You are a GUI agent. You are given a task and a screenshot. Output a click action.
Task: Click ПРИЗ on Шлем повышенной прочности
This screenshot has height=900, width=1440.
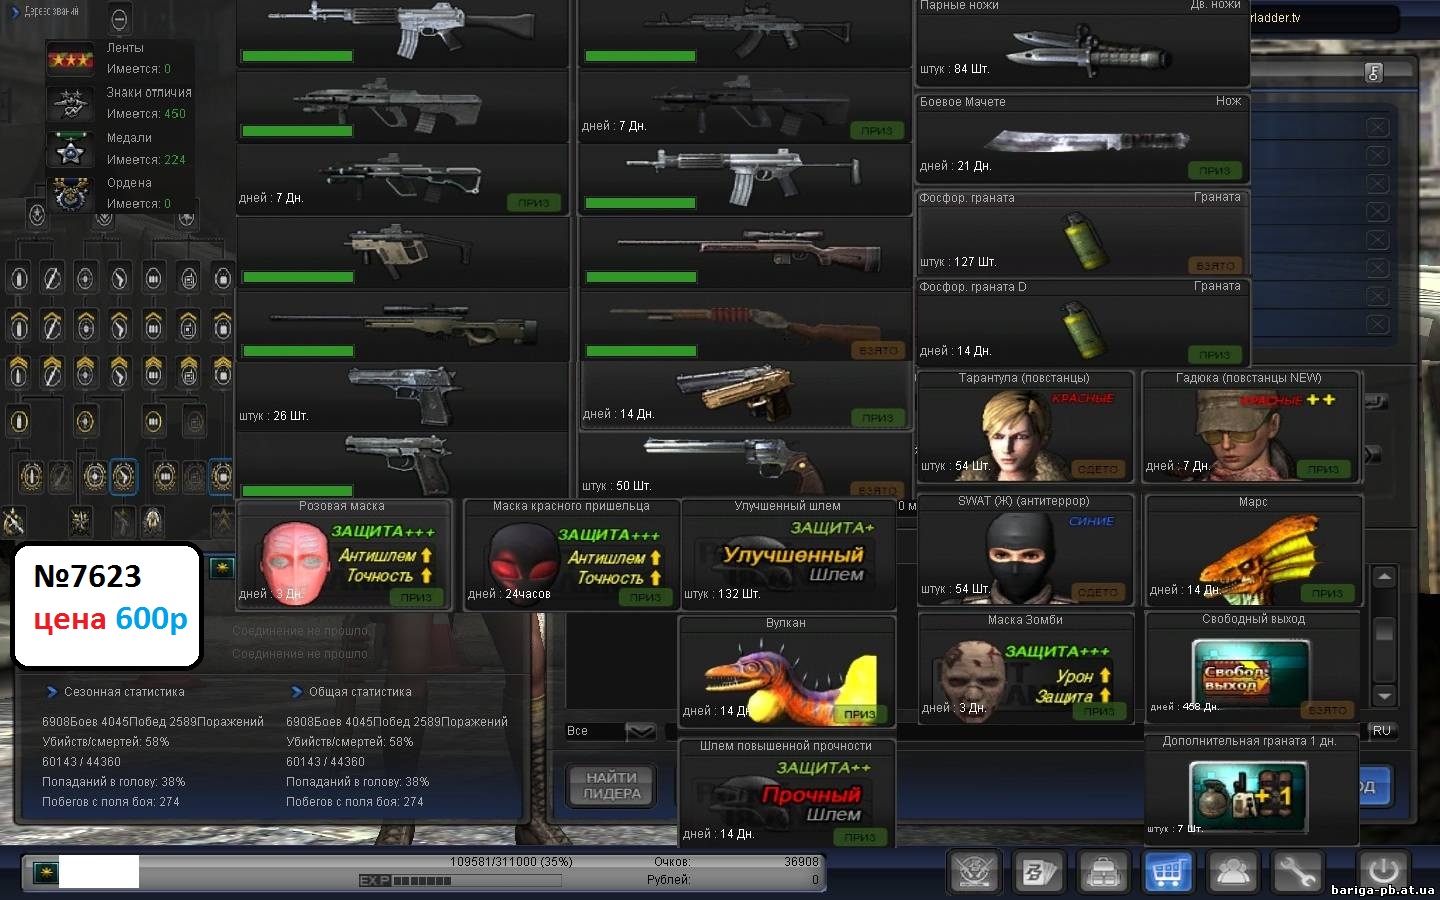coord(859,837)
